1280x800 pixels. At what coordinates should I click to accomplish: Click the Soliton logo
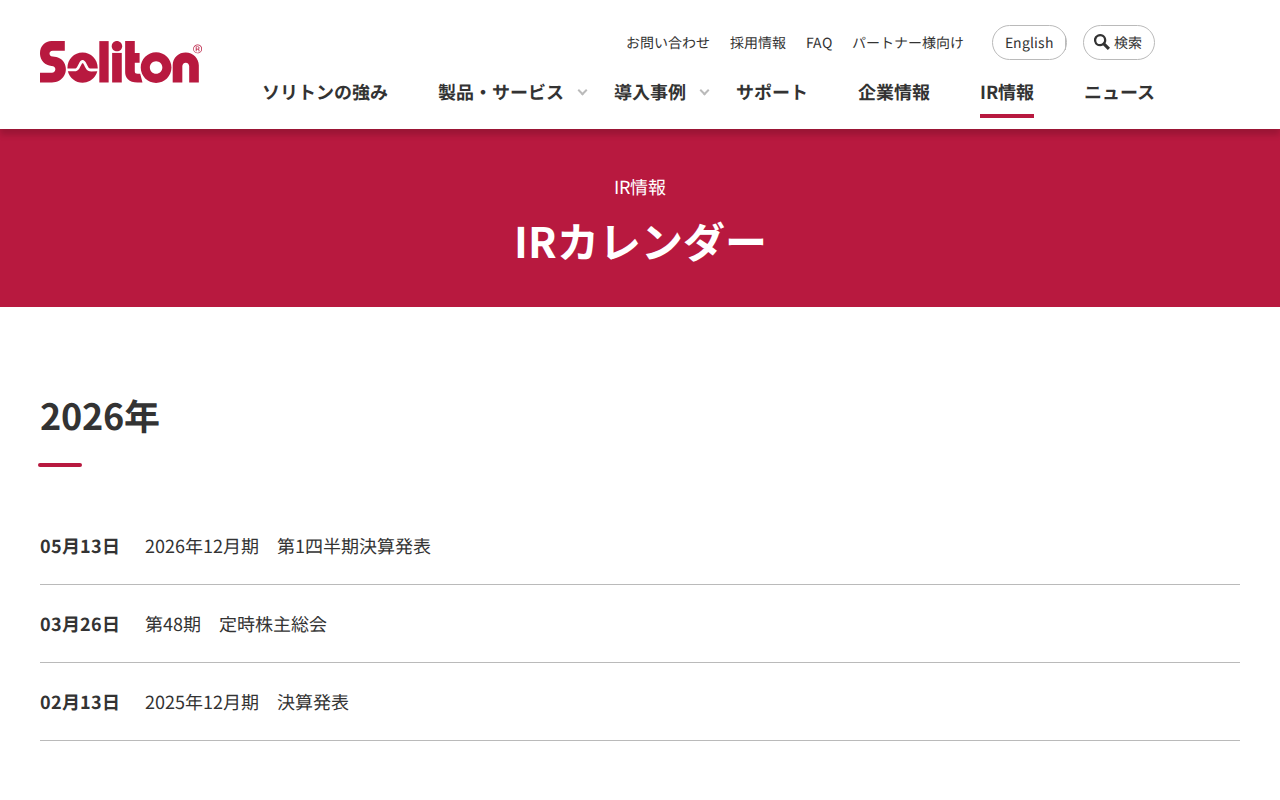click(x=120, y=62)
